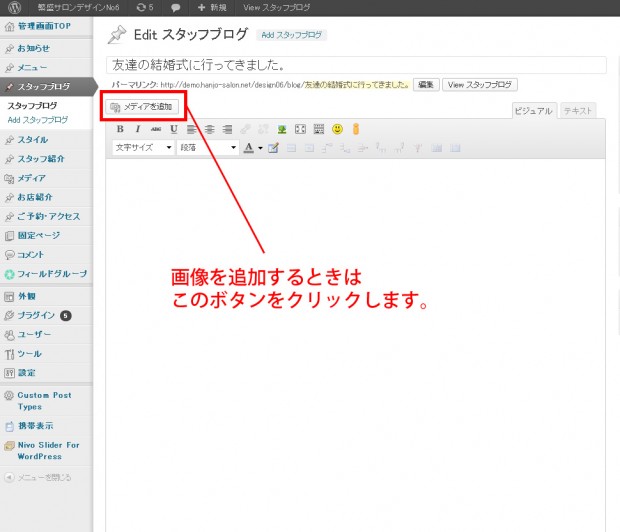Click the Add スタッフブログ link beside title

293,35
